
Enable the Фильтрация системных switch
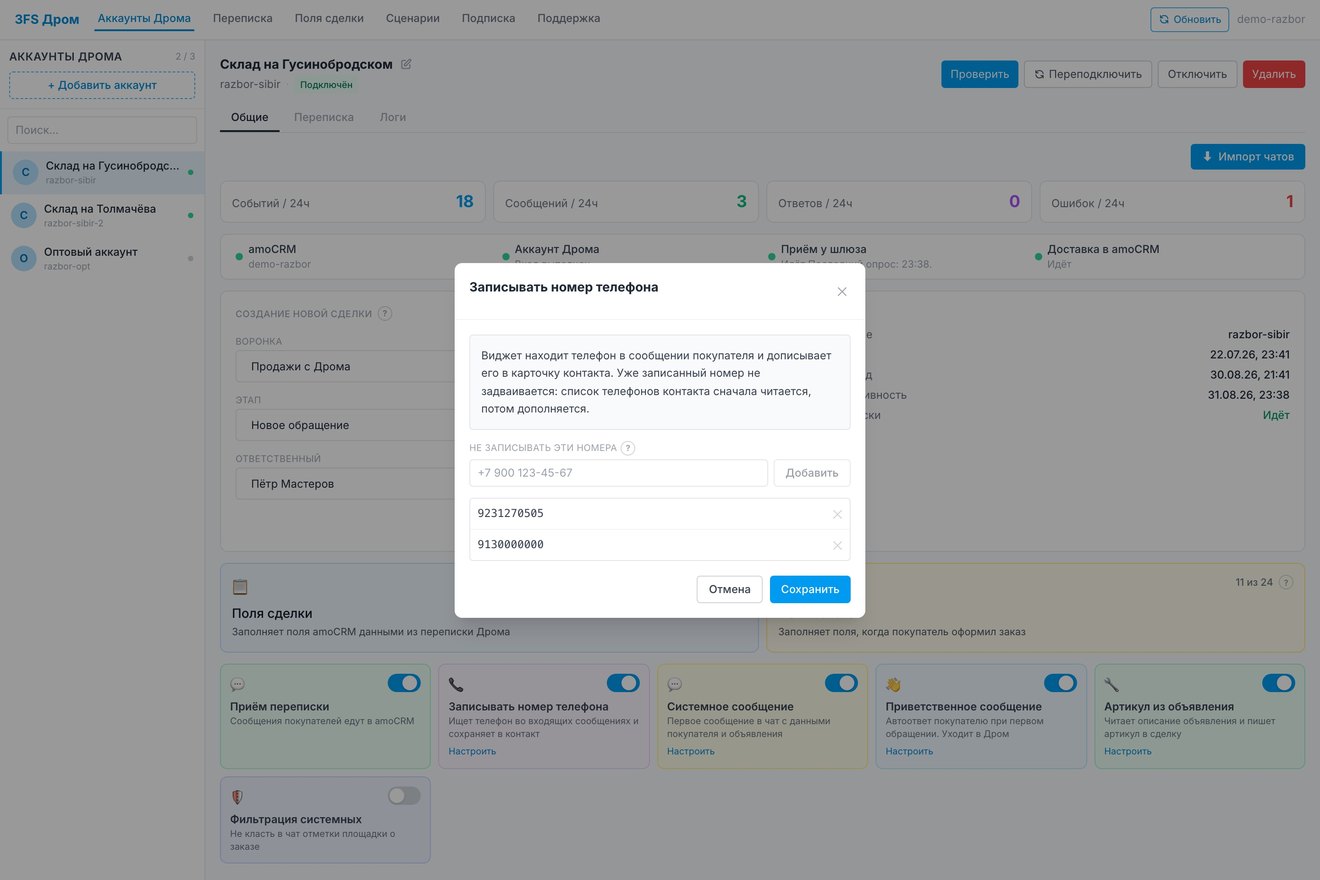[404, 796]
